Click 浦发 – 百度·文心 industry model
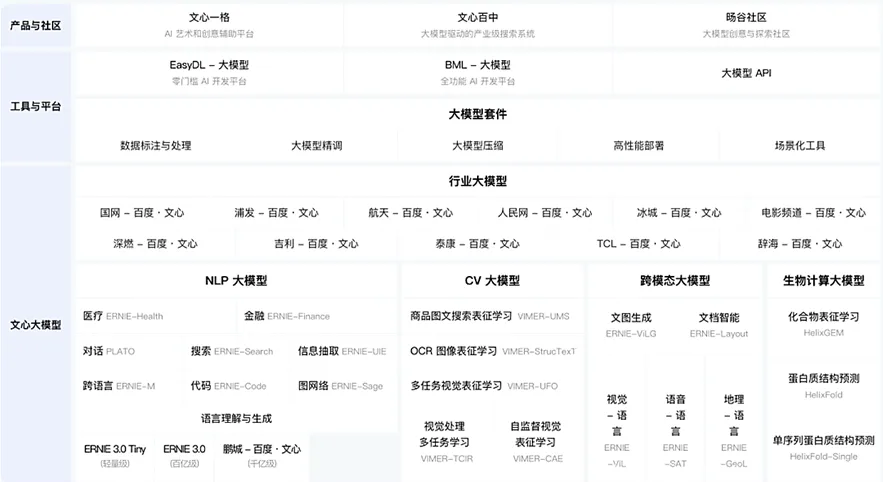883x482 pixels. pyautogui.click(x=277, y=213)
